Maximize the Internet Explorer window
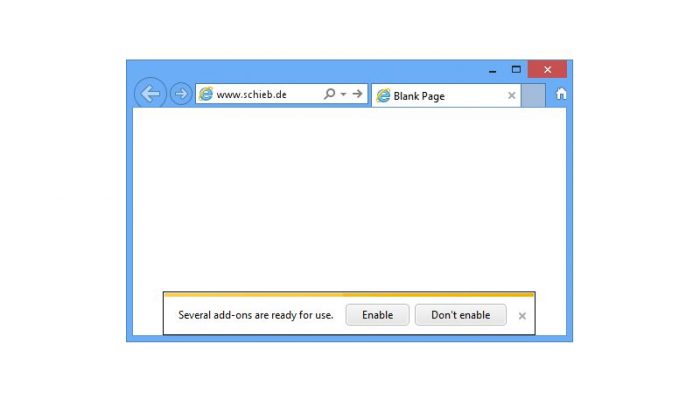Image resolution: width=700 pixels, height=400 pixels. (x=516, y=69)
